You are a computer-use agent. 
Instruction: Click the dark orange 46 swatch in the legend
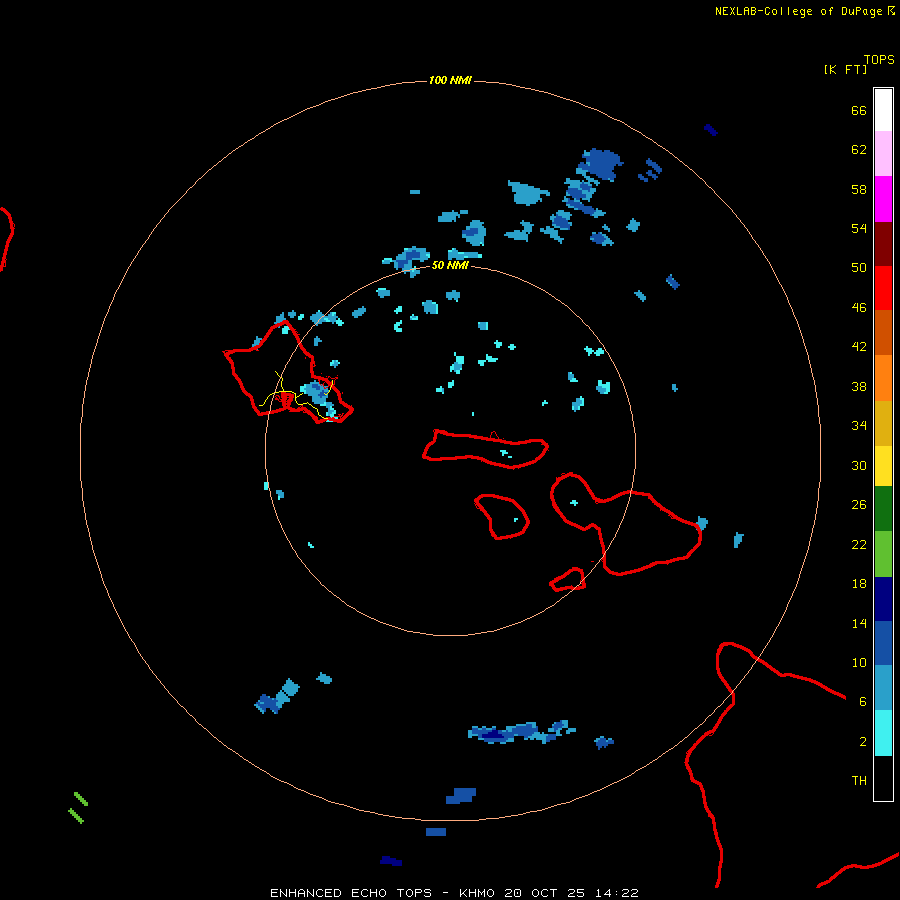click(883, 332)
